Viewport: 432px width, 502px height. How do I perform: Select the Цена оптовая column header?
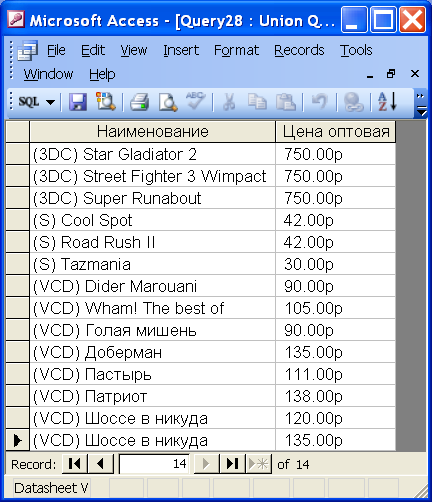pos(336,132)
